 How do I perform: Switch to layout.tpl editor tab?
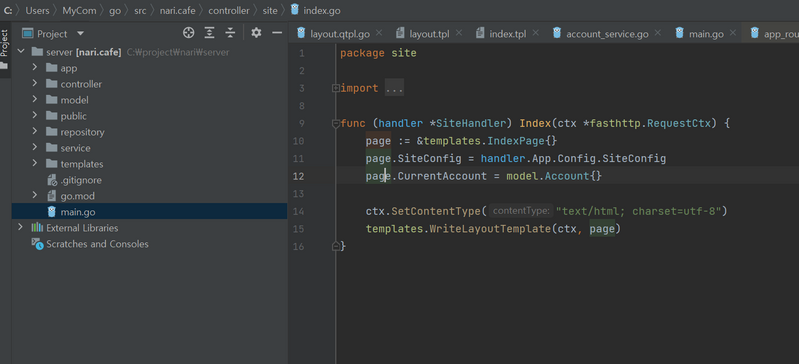coord(429,34)
